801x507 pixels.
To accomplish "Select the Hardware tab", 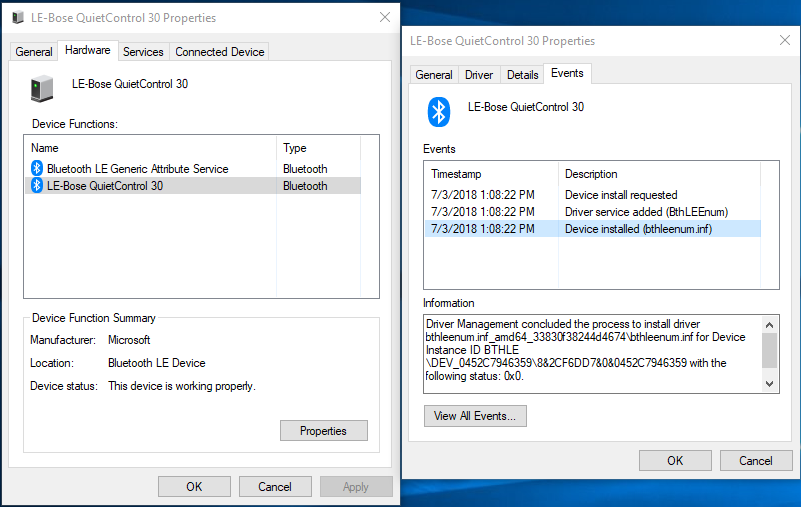I will (x=87, y=50).
